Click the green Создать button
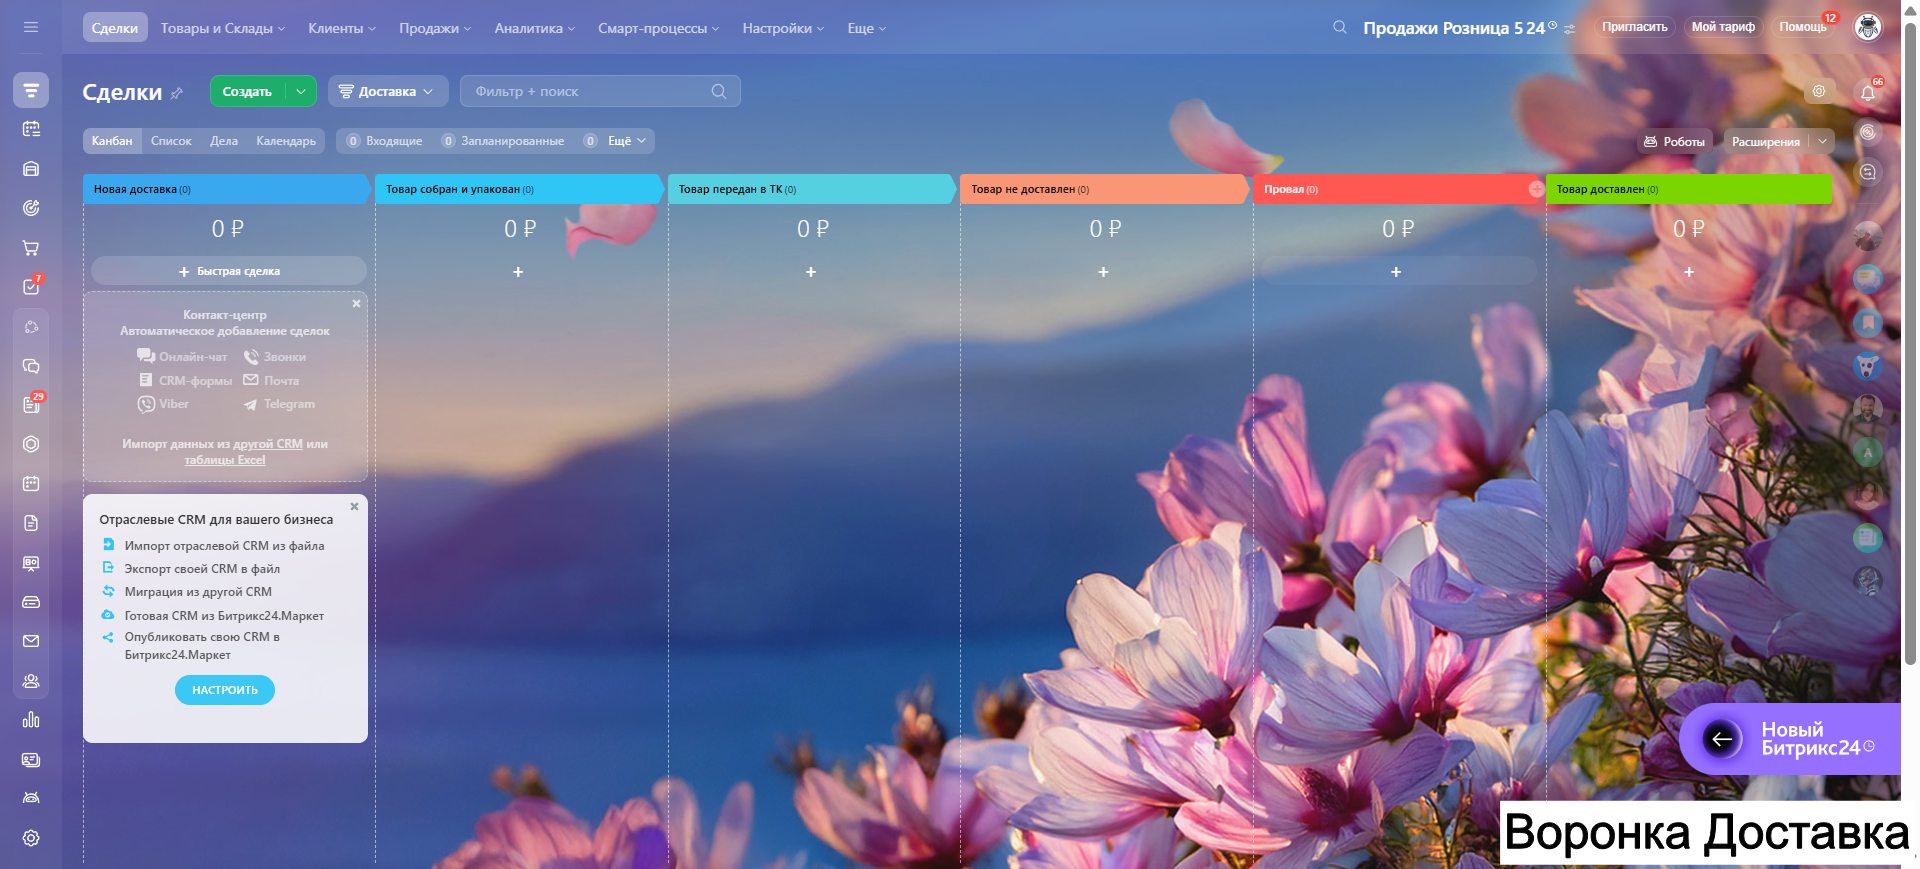Screen dimensions: 1920x869 pos(247,91)
